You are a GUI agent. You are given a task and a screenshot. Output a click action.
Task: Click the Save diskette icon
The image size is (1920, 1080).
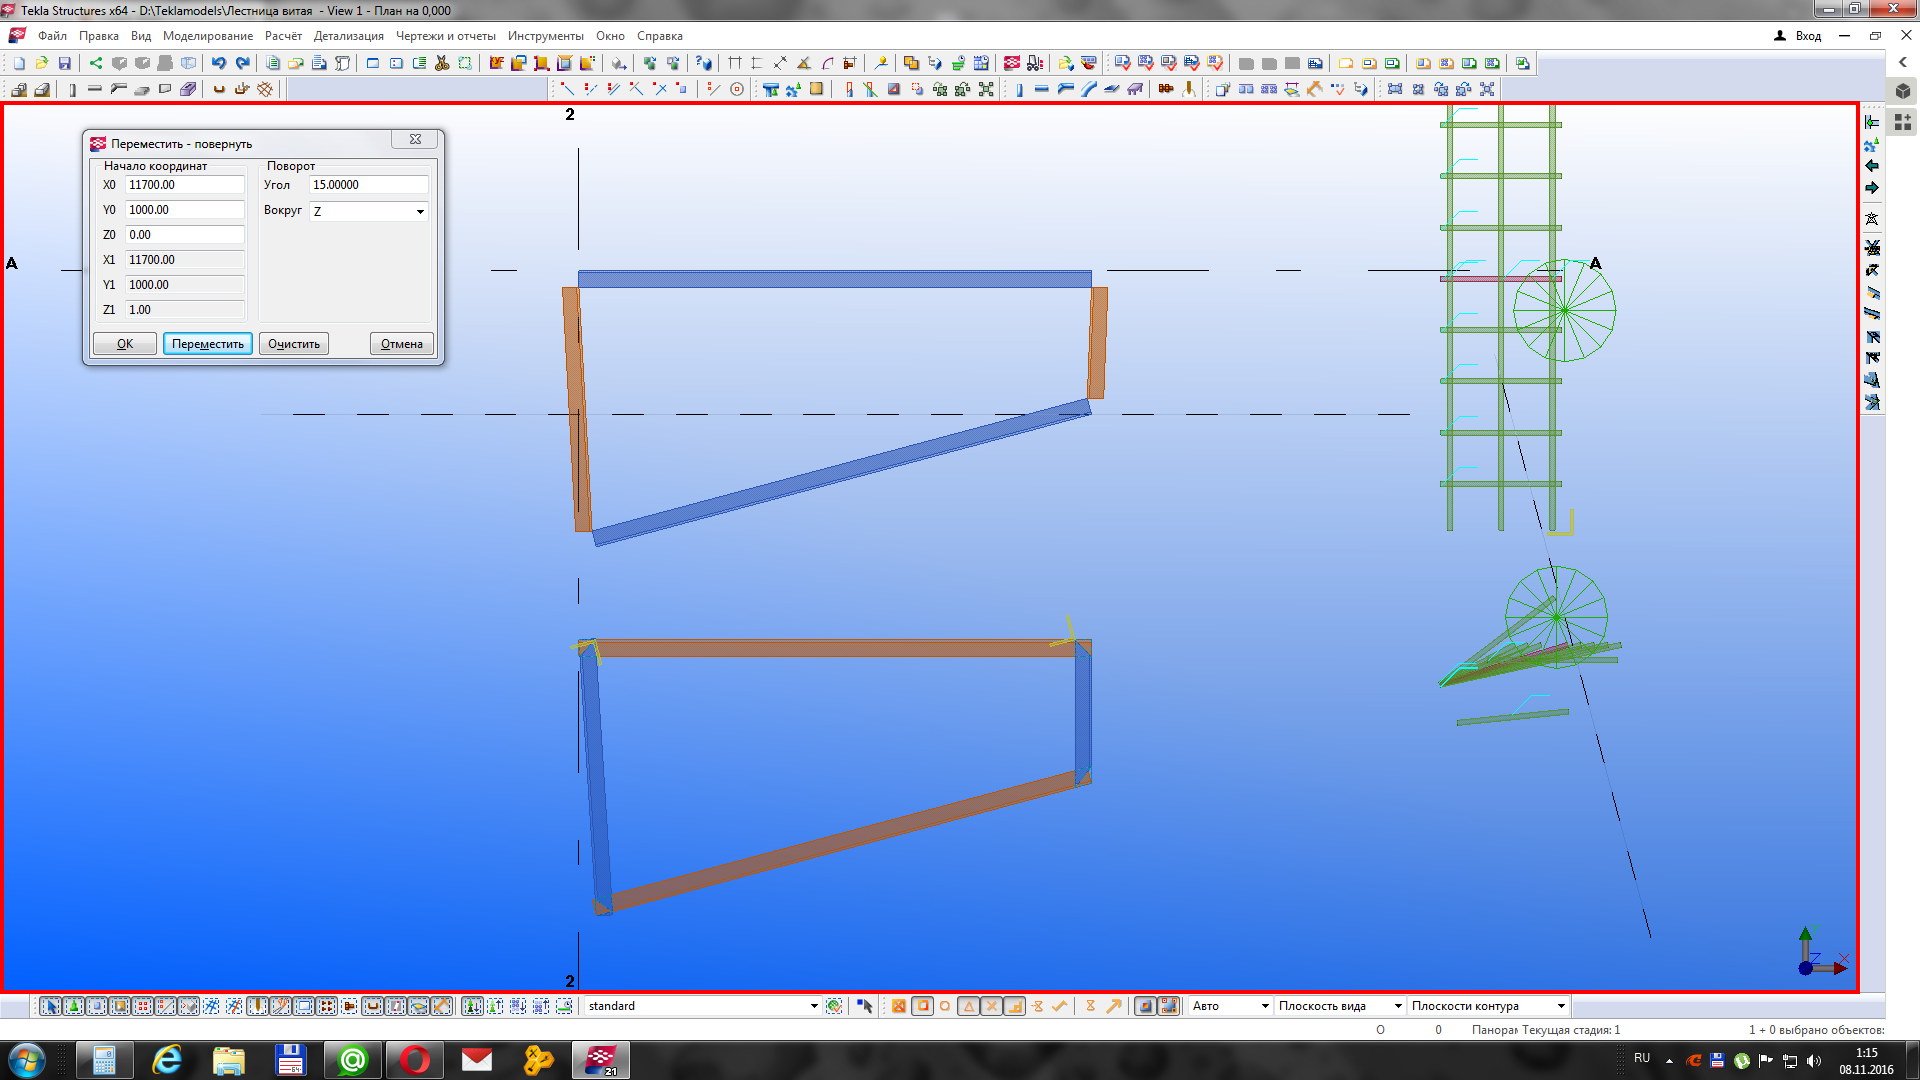[x=65, y=63]
